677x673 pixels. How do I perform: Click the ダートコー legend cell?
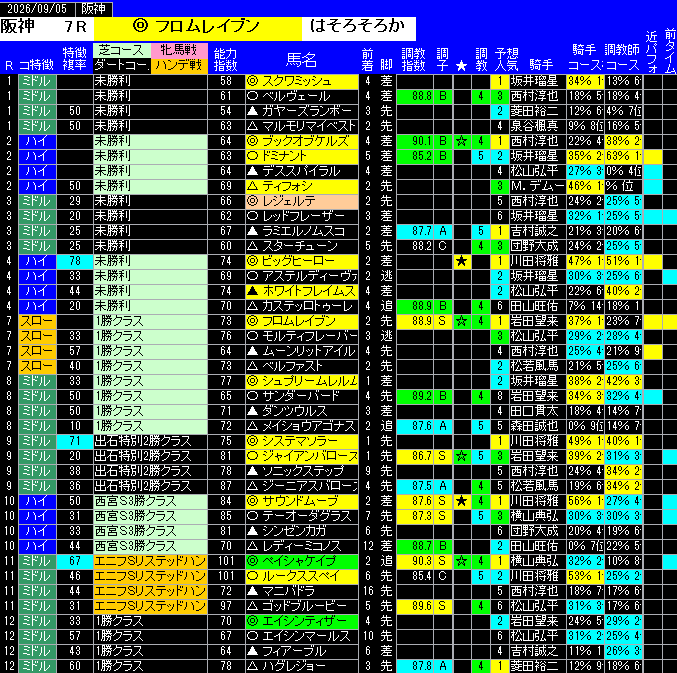coord(122,66)
